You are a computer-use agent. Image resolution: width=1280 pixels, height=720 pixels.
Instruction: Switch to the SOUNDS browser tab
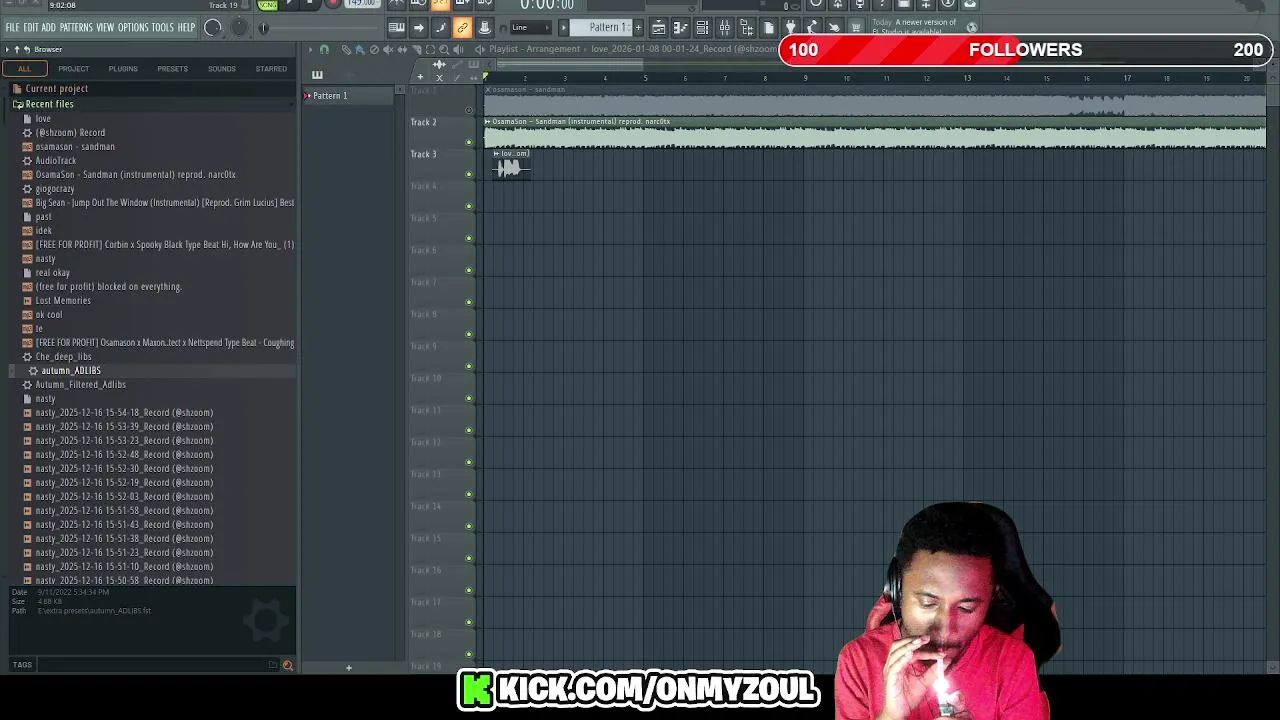(x=222, y=69)
